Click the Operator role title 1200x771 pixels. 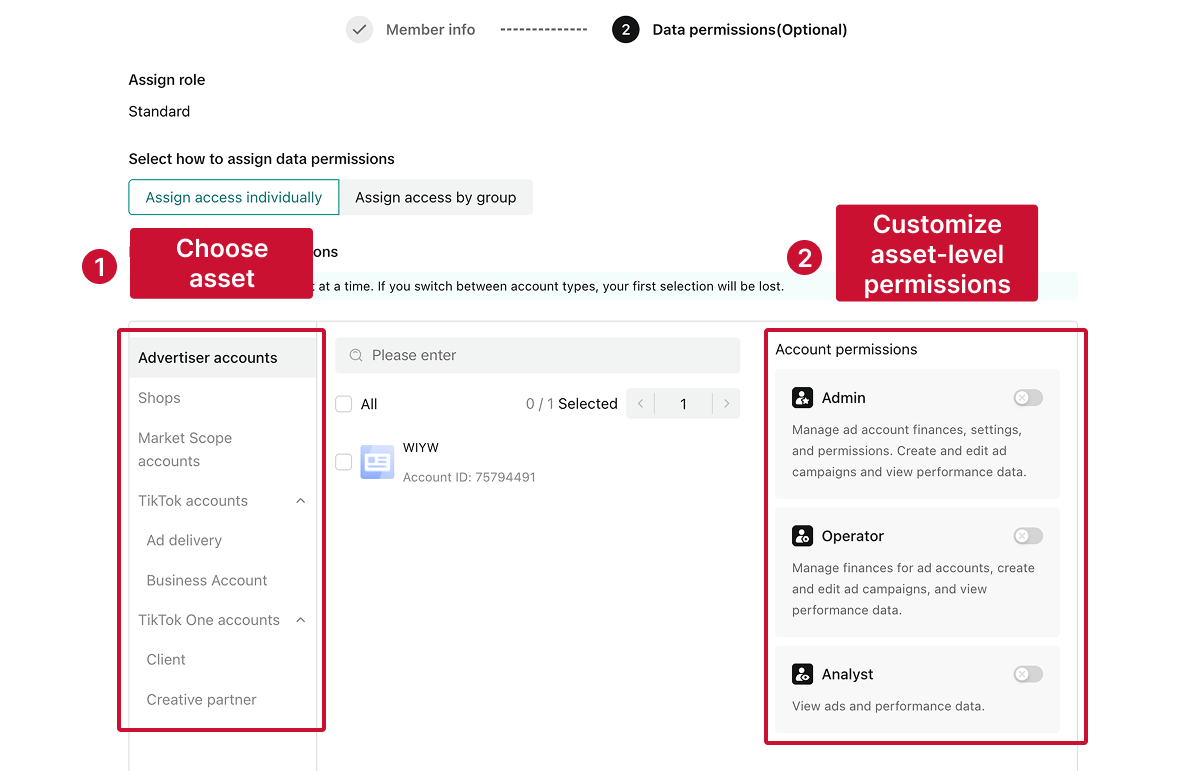point(853,536)
